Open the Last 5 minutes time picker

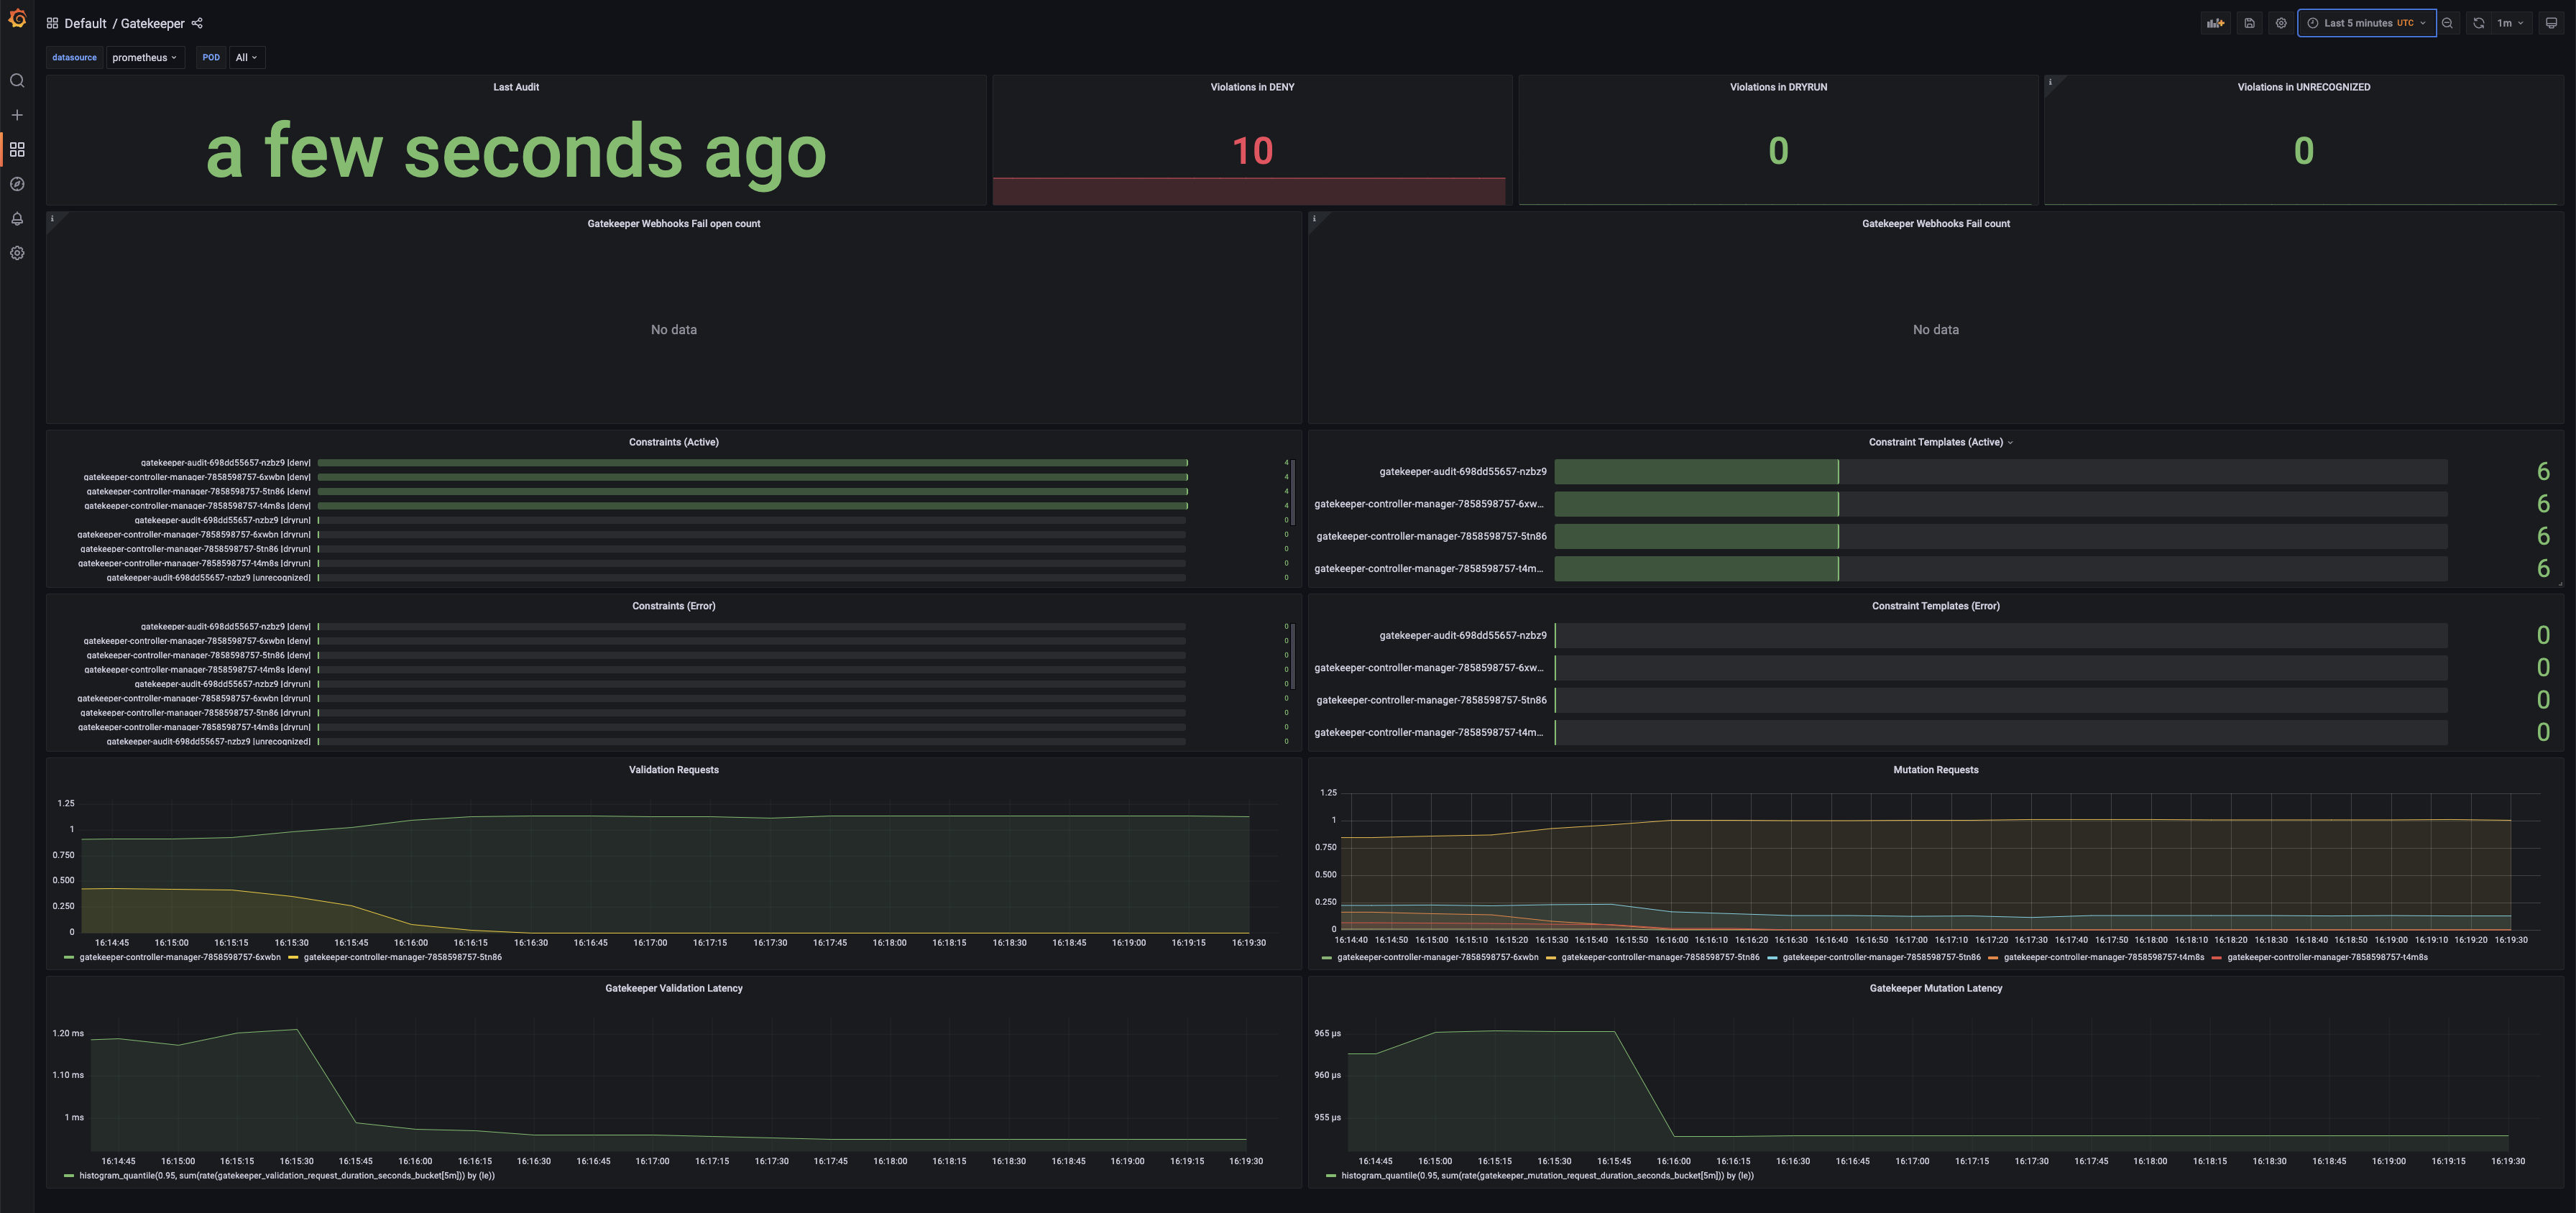pos(2366,23)
